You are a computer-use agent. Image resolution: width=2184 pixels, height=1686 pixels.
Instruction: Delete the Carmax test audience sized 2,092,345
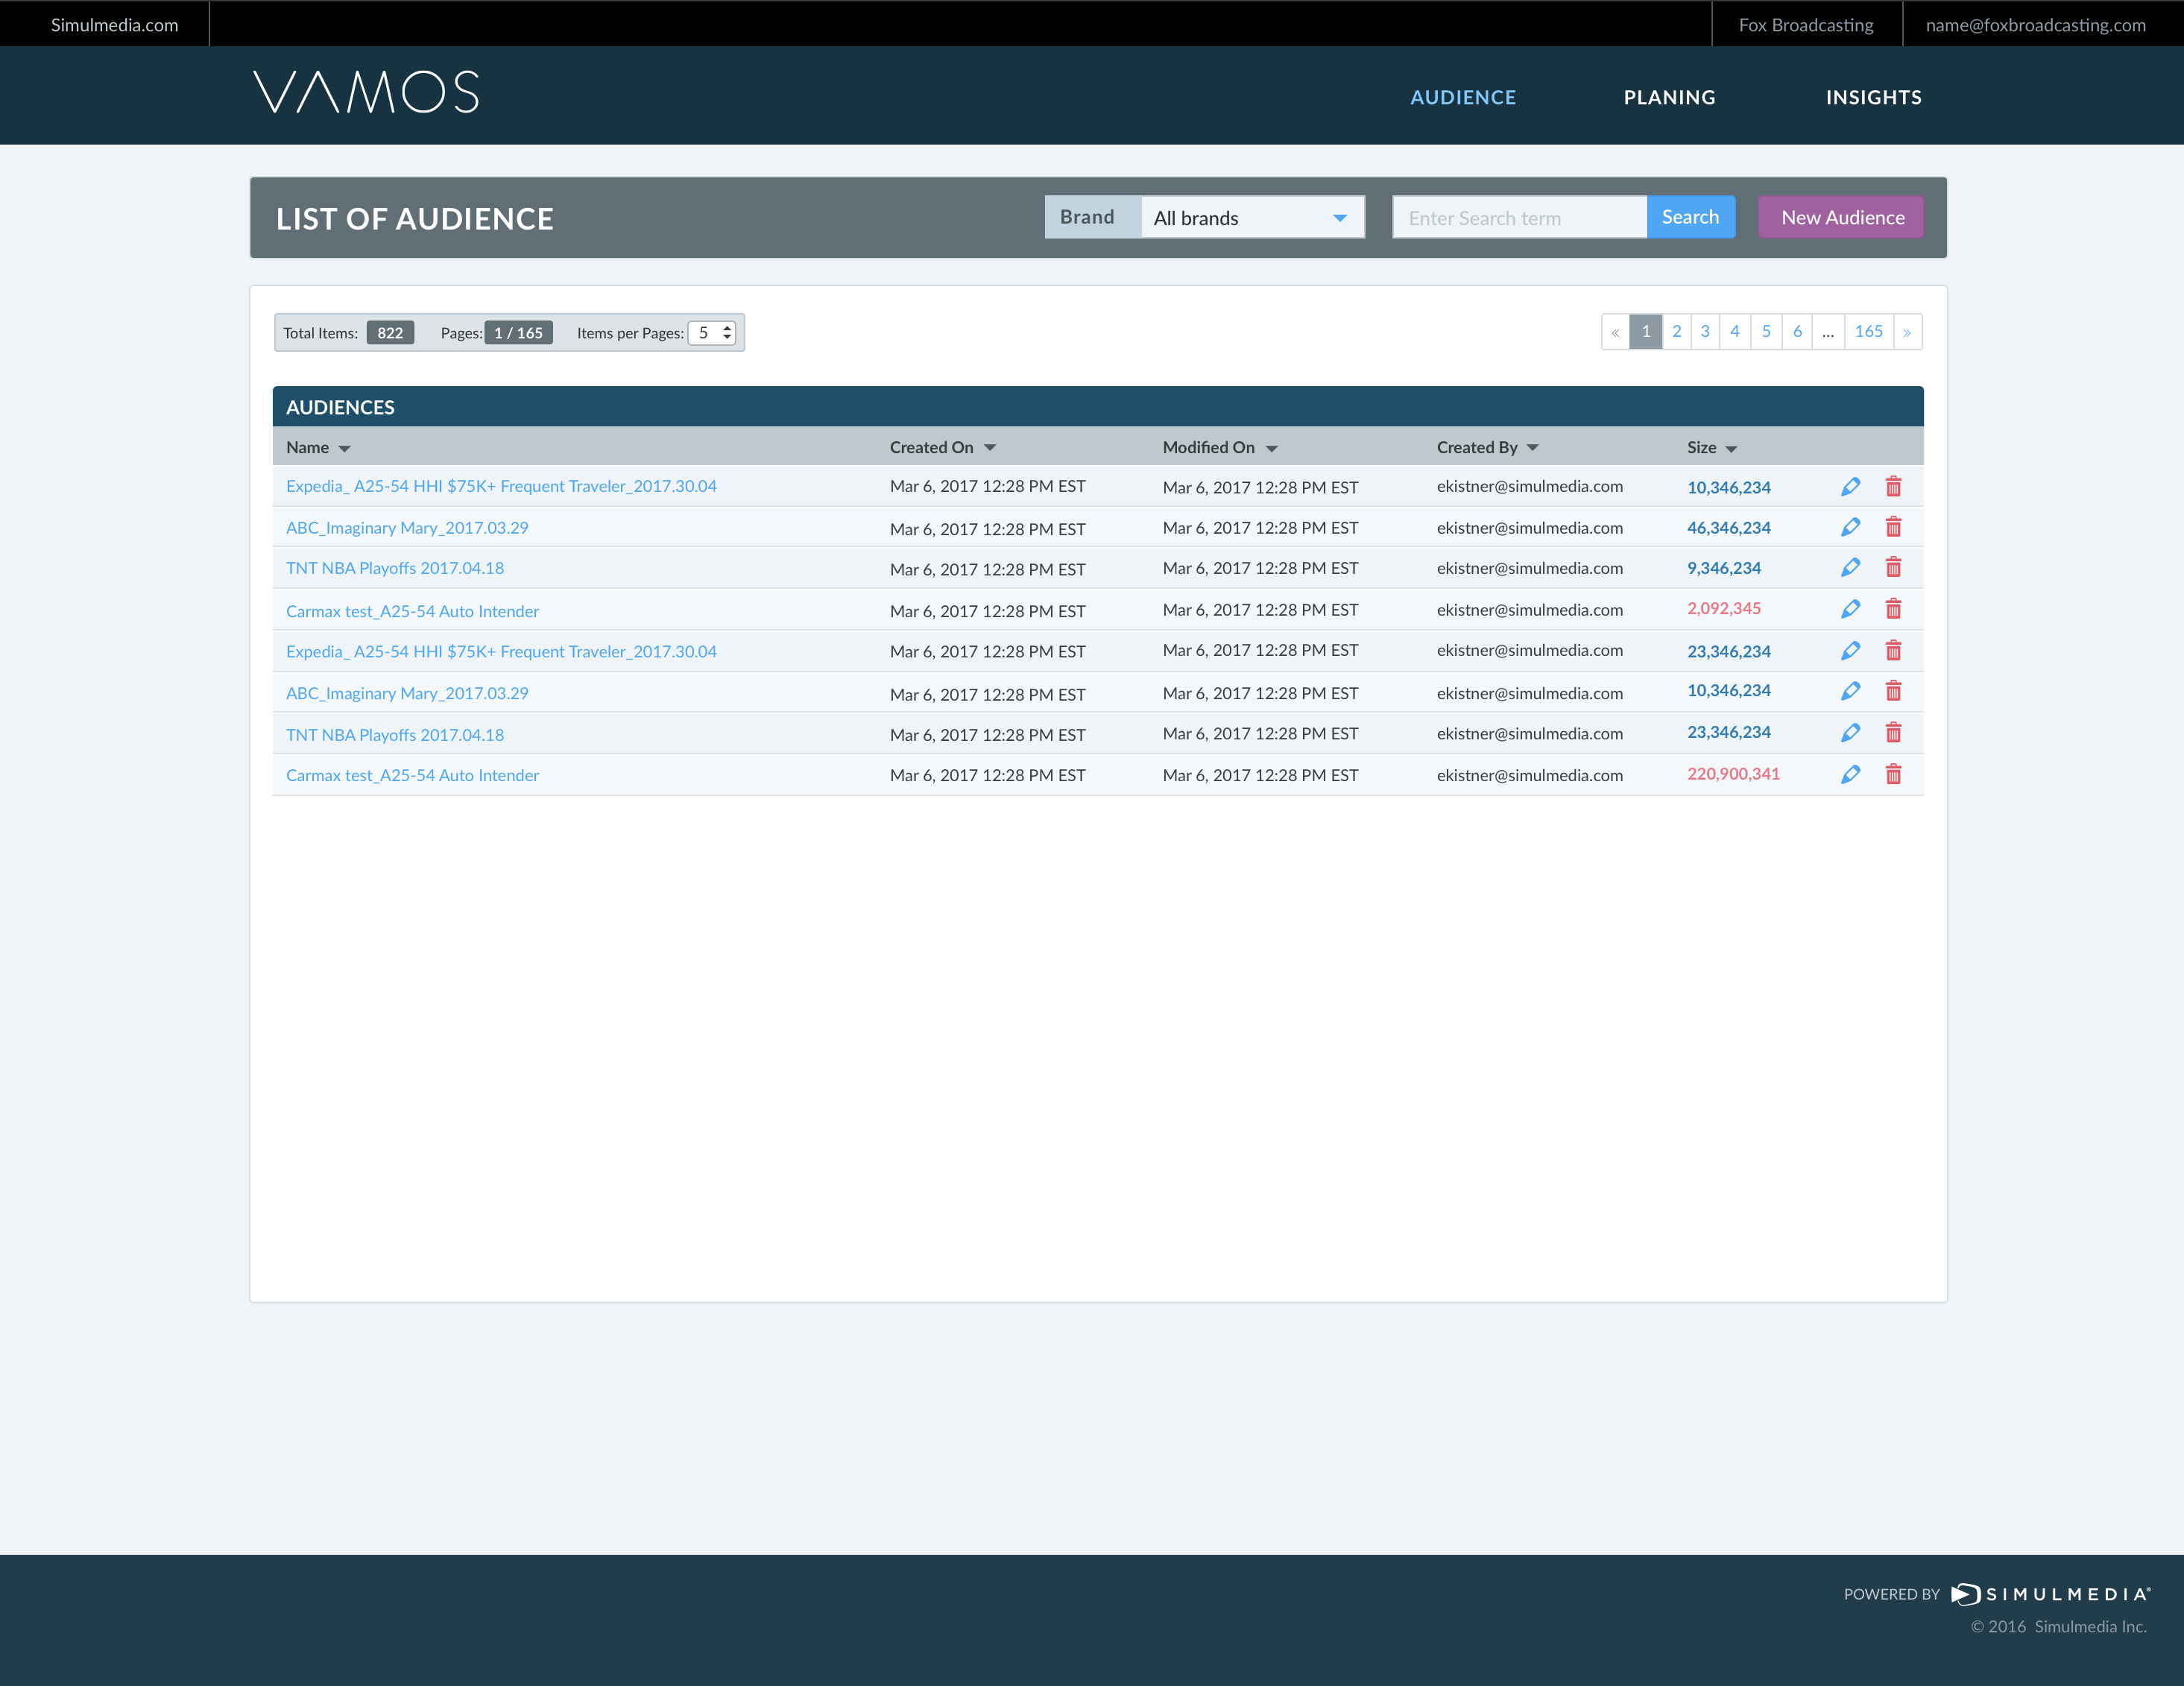(1893, 609)
